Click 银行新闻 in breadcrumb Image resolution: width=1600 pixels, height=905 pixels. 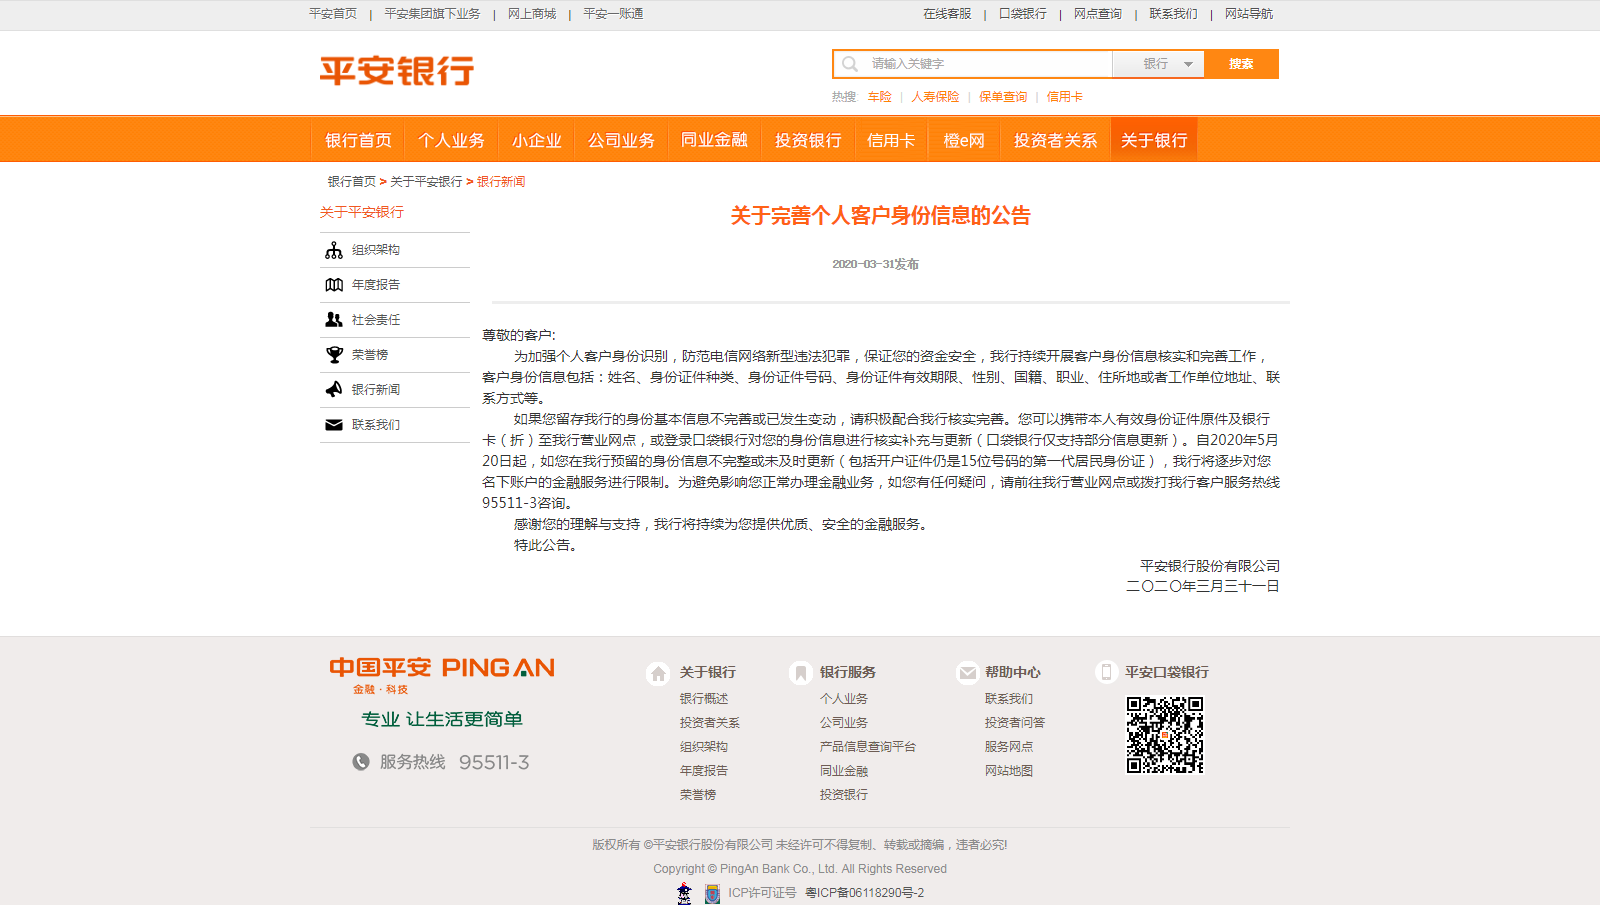click(x=501, y=182)
